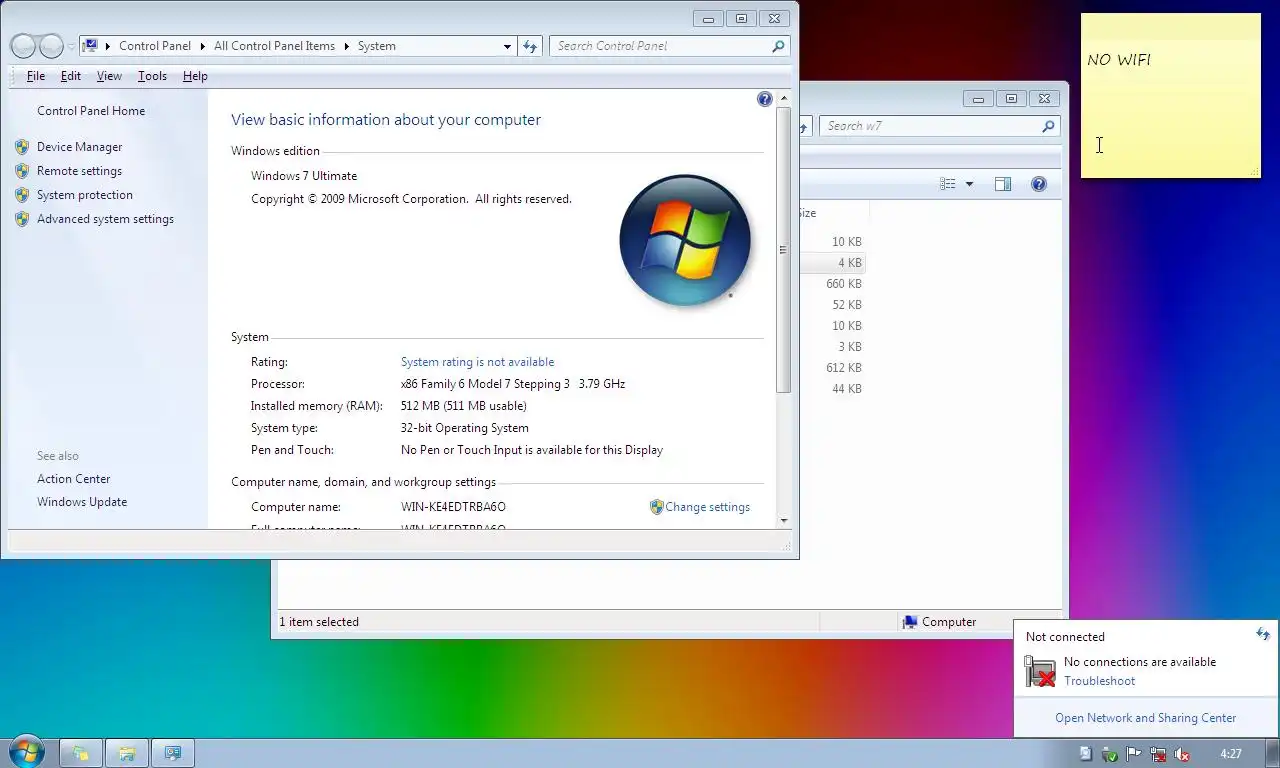Click the Computer status entry in Explorer
The height and width of the screenshot is (768, 1280).
(x=939, y=622)
